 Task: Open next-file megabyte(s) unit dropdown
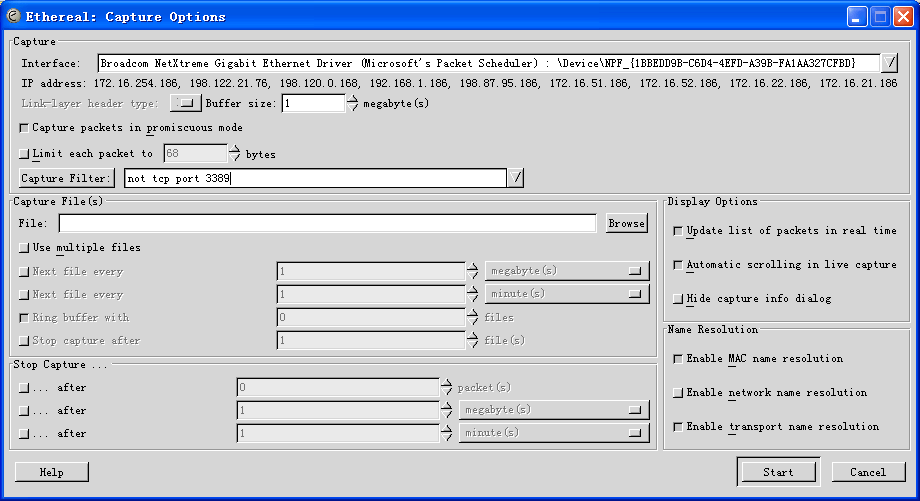(567, 270)
